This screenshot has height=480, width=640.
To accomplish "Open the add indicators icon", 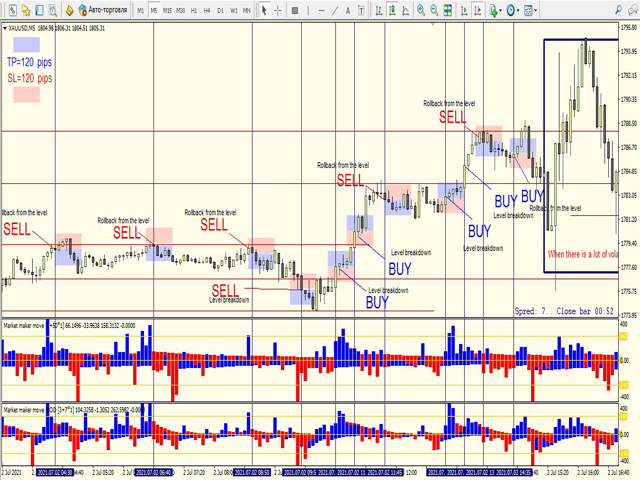I will pos(493,10).
